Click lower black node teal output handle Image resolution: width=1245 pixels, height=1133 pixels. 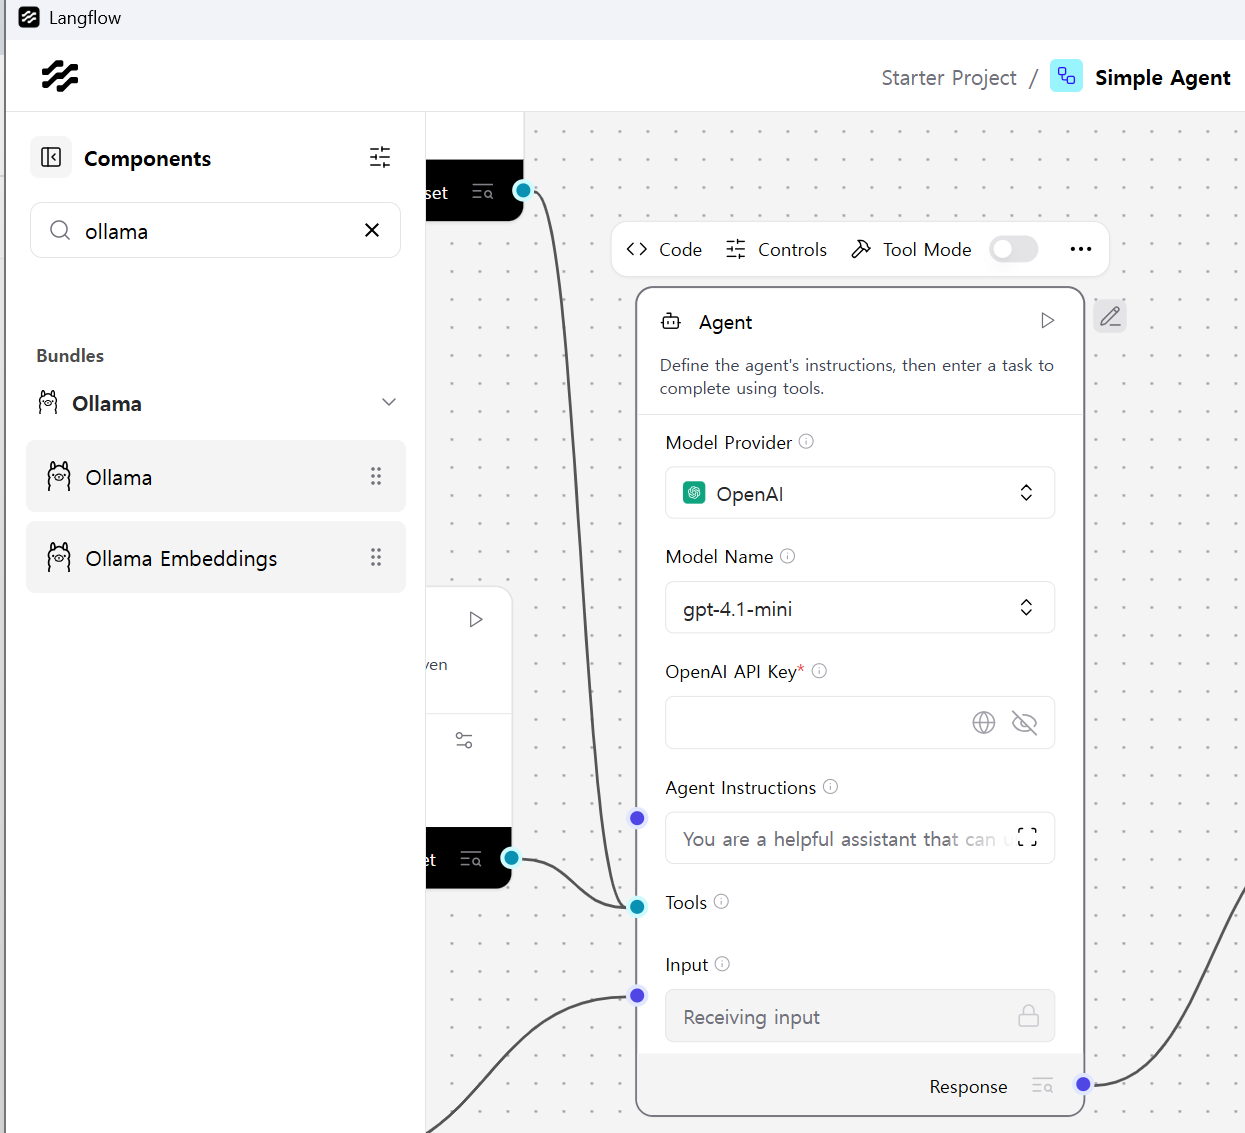(x=511, y=857)
